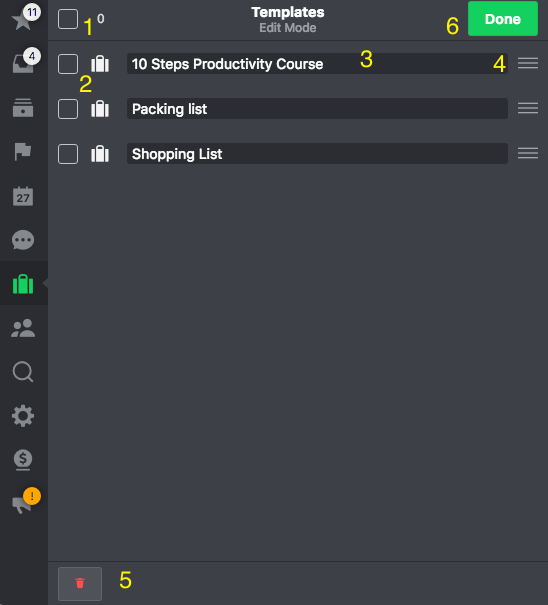Check the Packing list checkbox
This screenshot has width=548, height=605.
(68, 109)
